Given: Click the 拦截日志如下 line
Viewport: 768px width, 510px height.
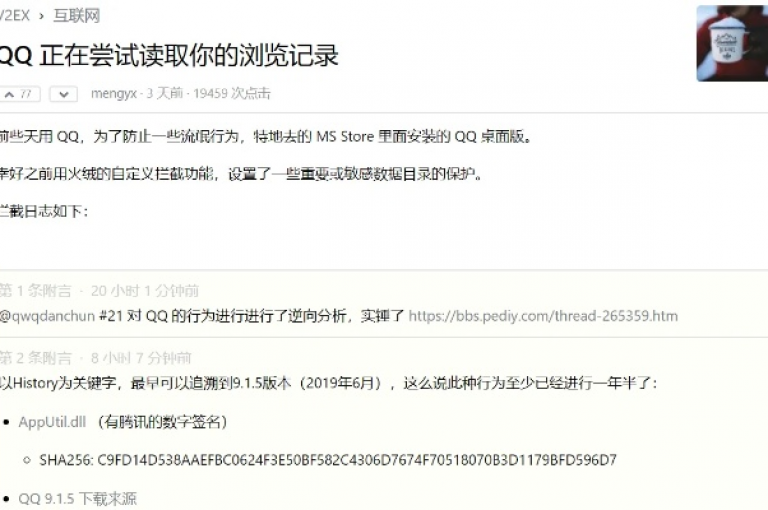Looking at the screenshot, I should [44, 211].
